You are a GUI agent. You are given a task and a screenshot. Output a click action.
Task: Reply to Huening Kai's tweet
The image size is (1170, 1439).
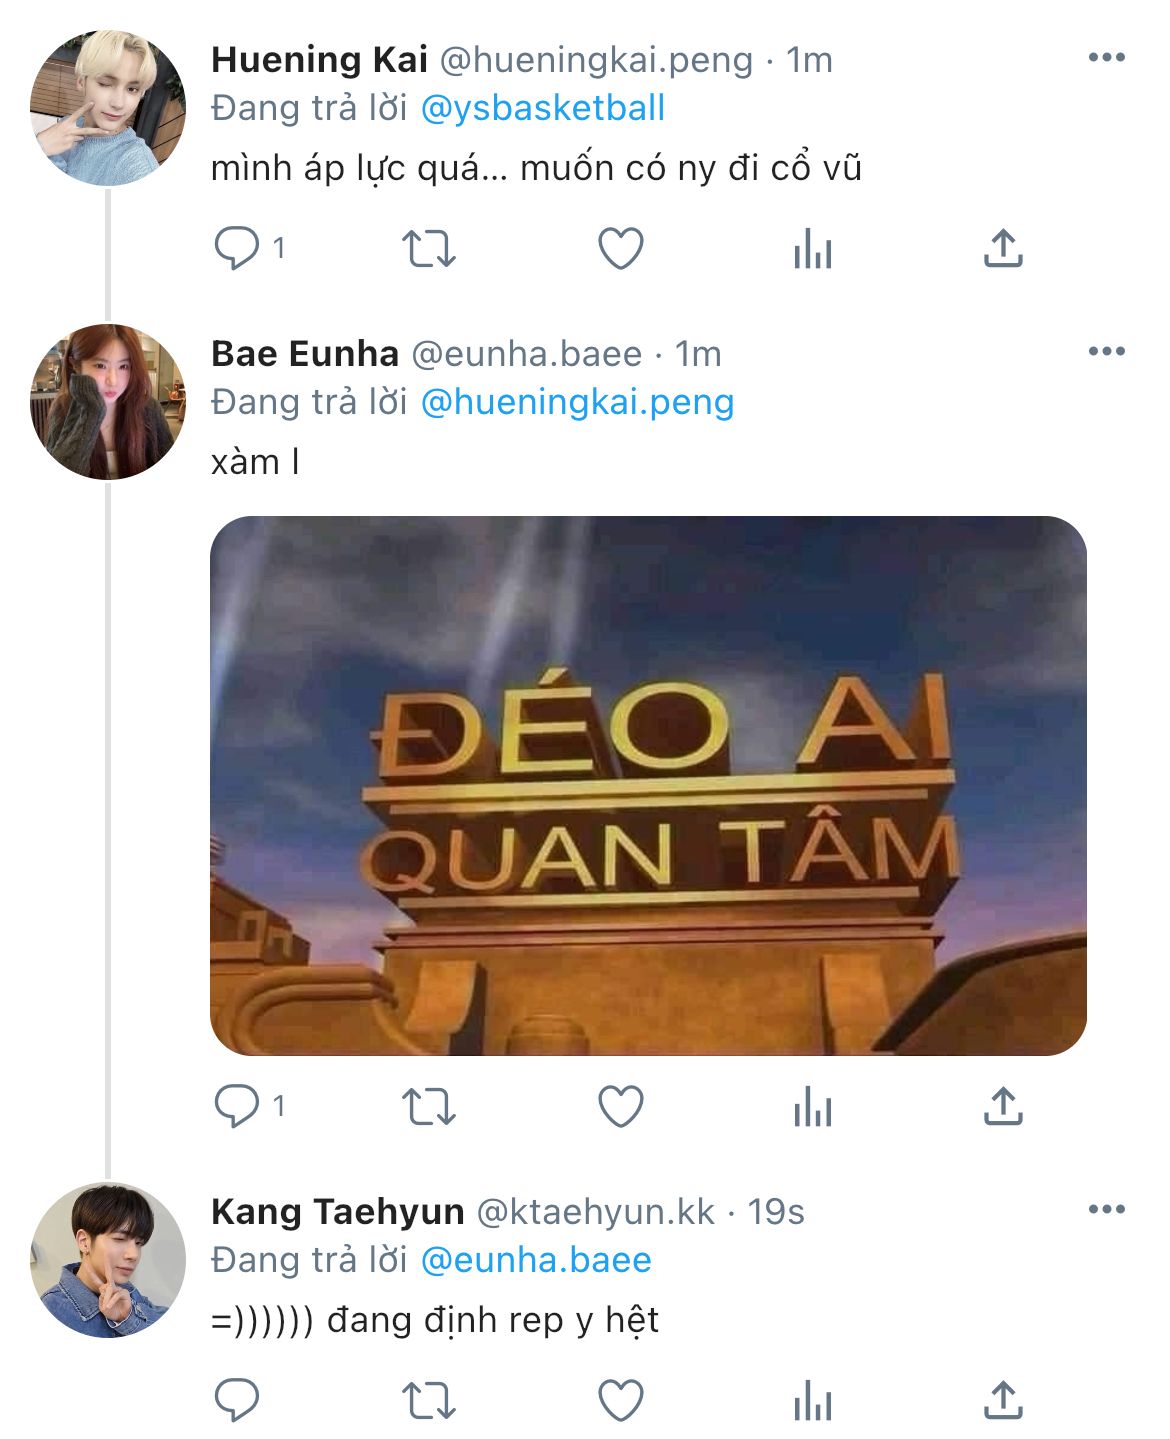click(237, 248)
